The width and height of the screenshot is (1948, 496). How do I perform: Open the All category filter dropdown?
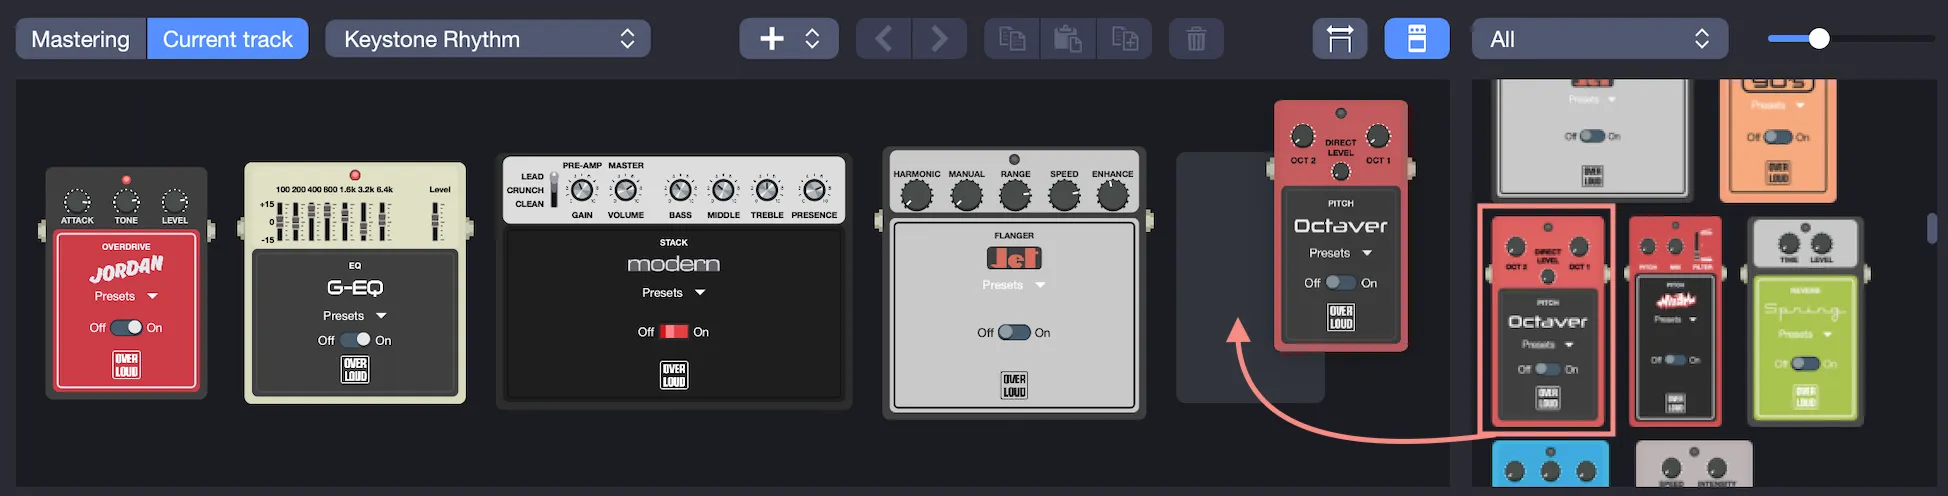pos(1600,39)
